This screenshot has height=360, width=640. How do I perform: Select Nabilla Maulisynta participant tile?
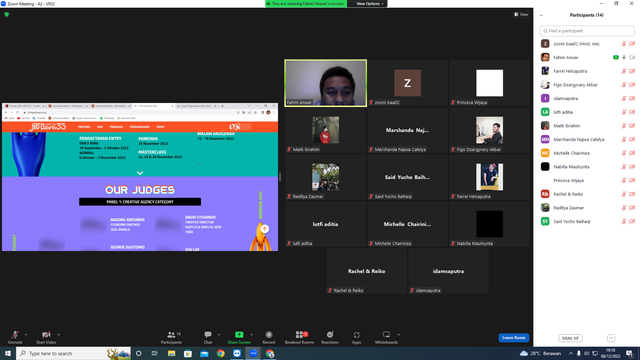coord(489,224)
